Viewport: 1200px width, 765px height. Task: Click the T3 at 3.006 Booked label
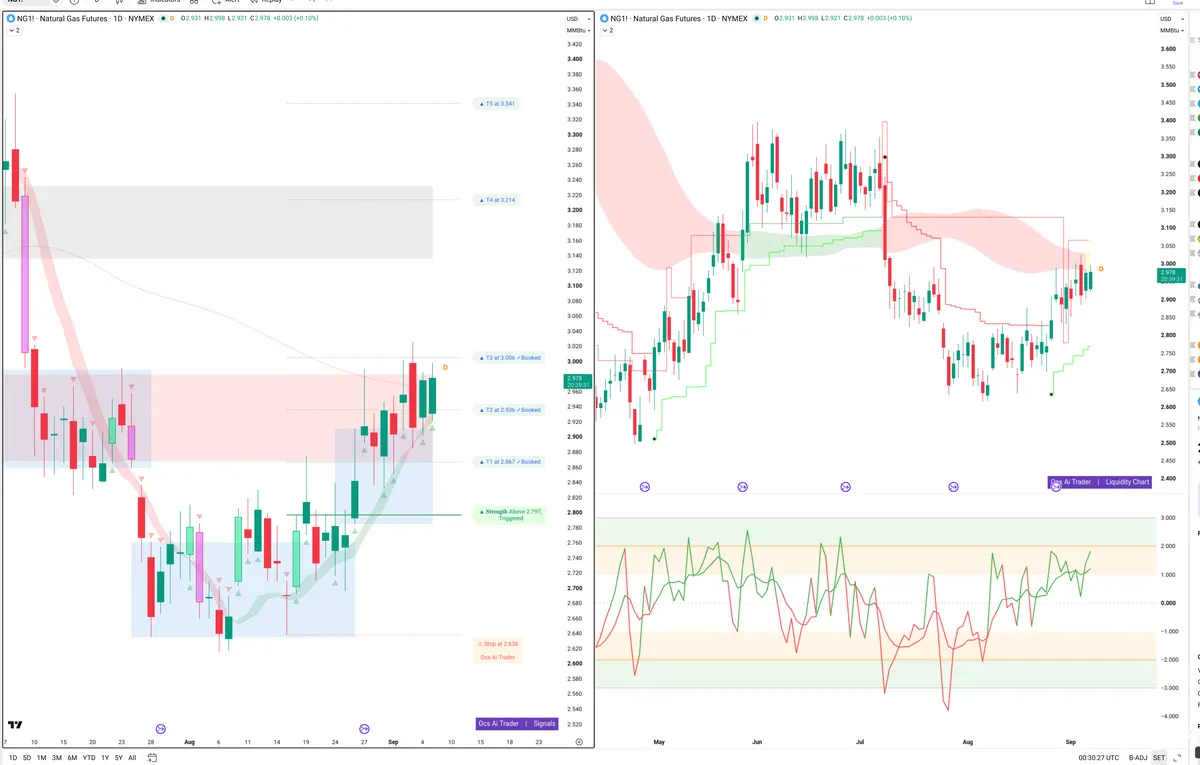point(509,358)
